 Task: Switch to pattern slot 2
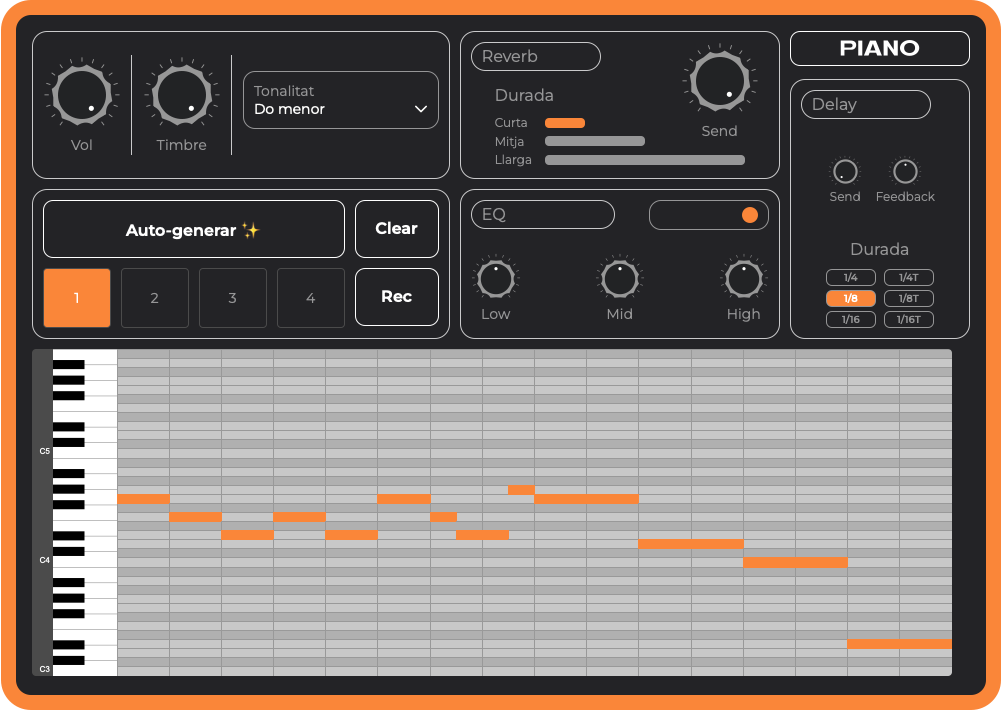coord(154,298)
